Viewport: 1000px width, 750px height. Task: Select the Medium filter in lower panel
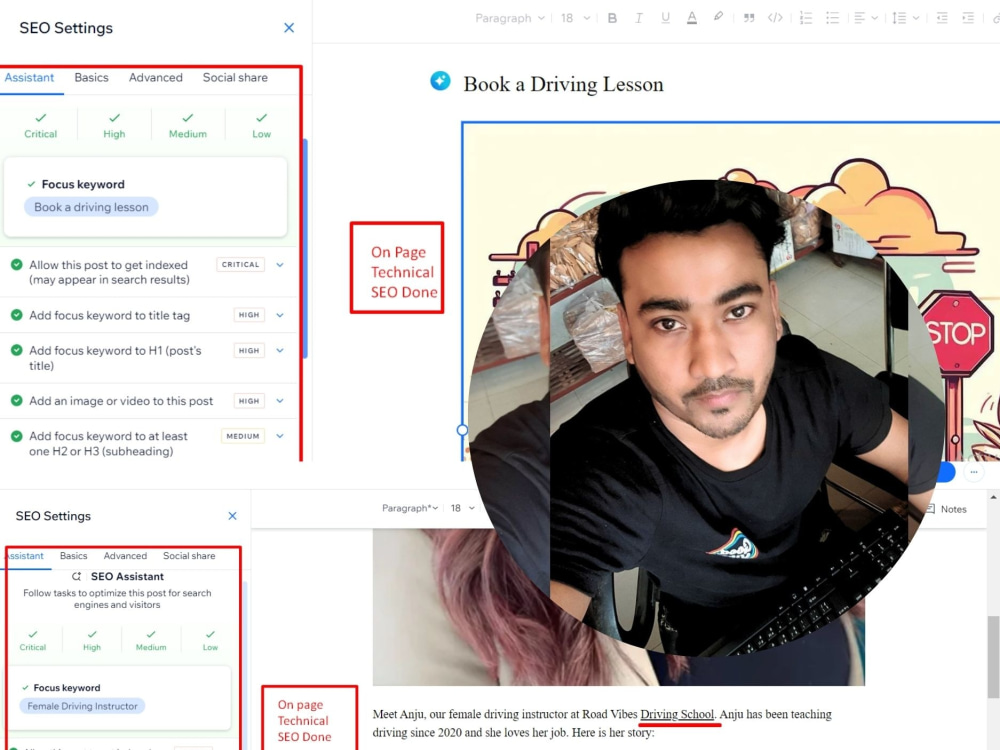point(151,640)
